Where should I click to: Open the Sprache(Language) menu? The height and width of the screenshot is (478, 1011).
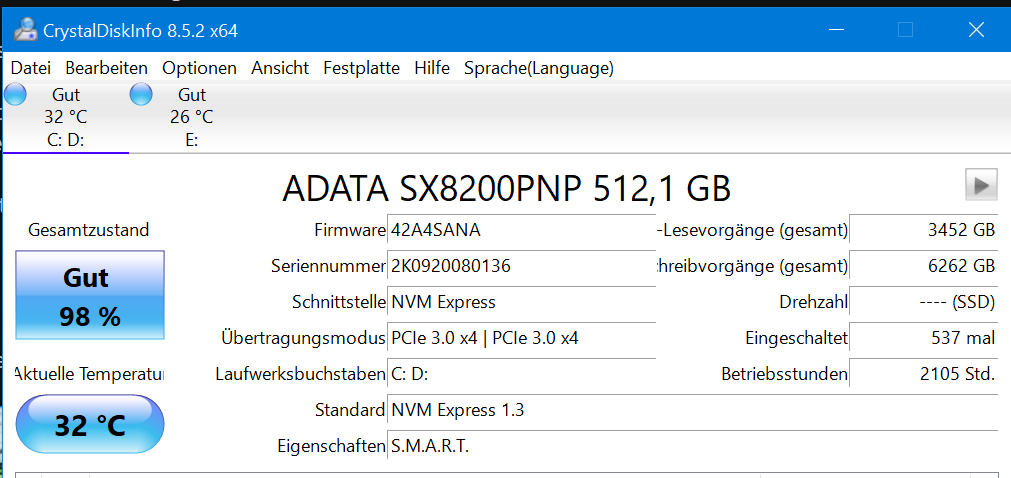point(538,68)
